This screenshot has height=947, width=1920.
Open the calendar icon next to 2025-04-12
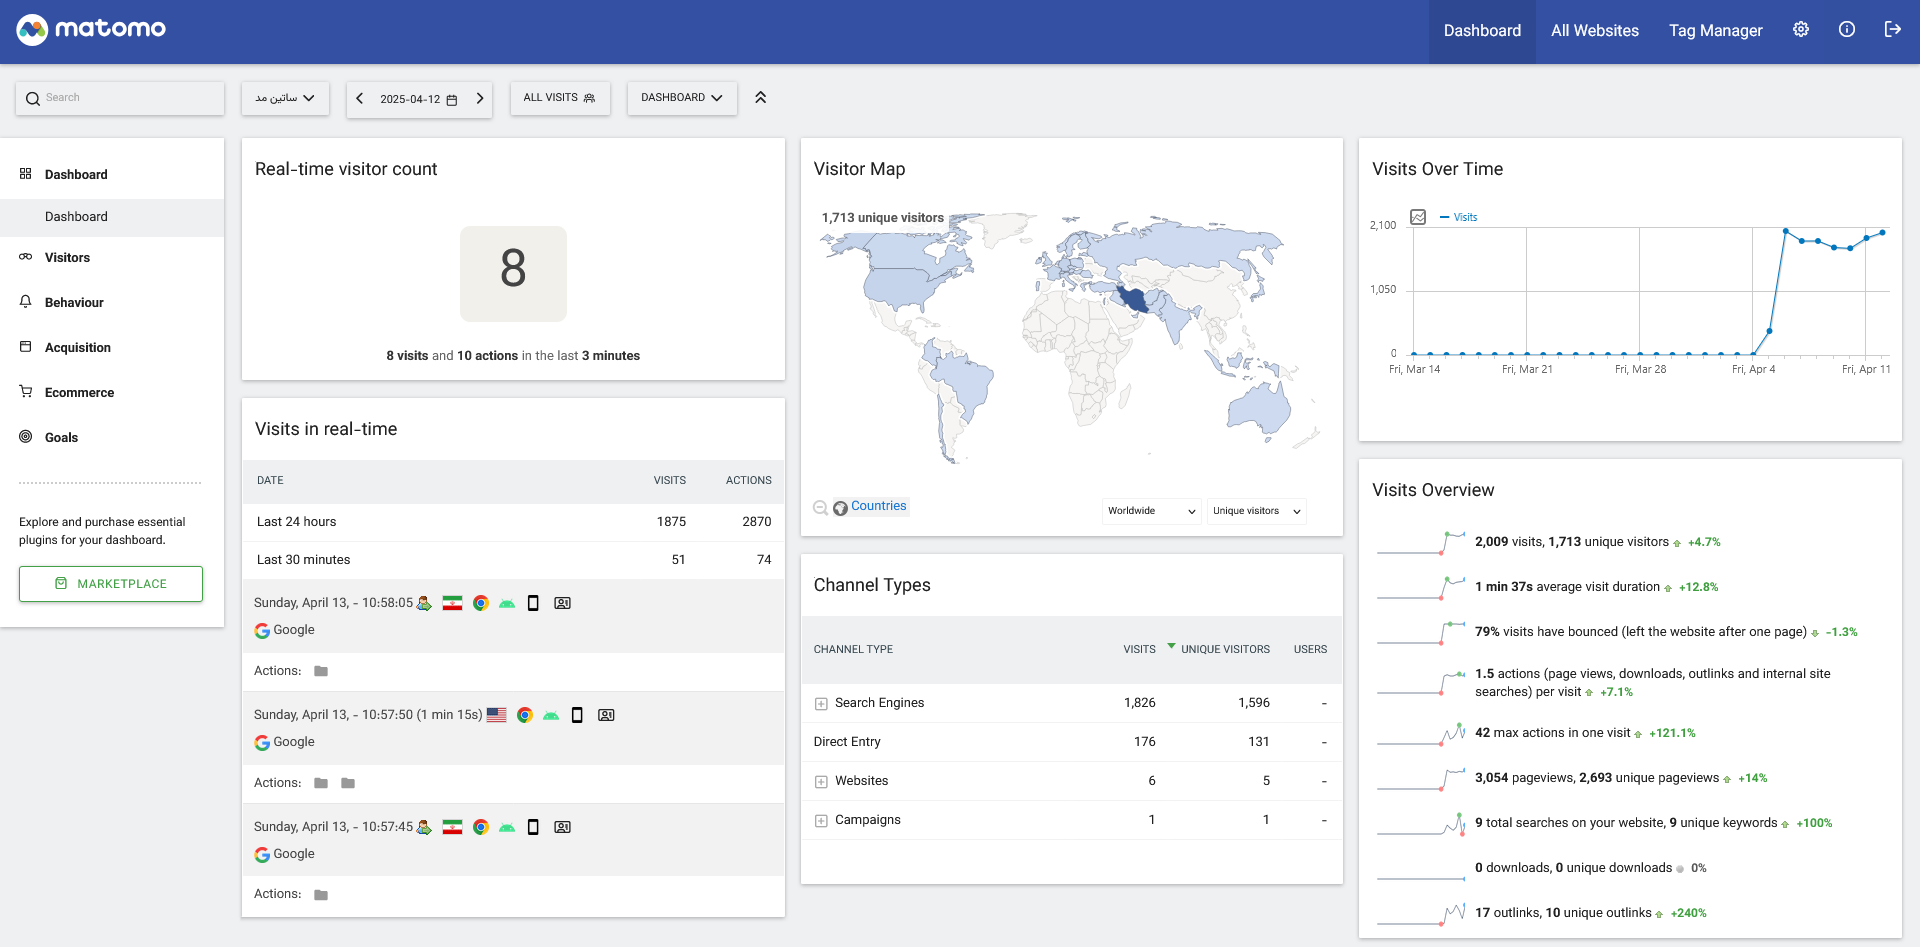tap(452, 100)
